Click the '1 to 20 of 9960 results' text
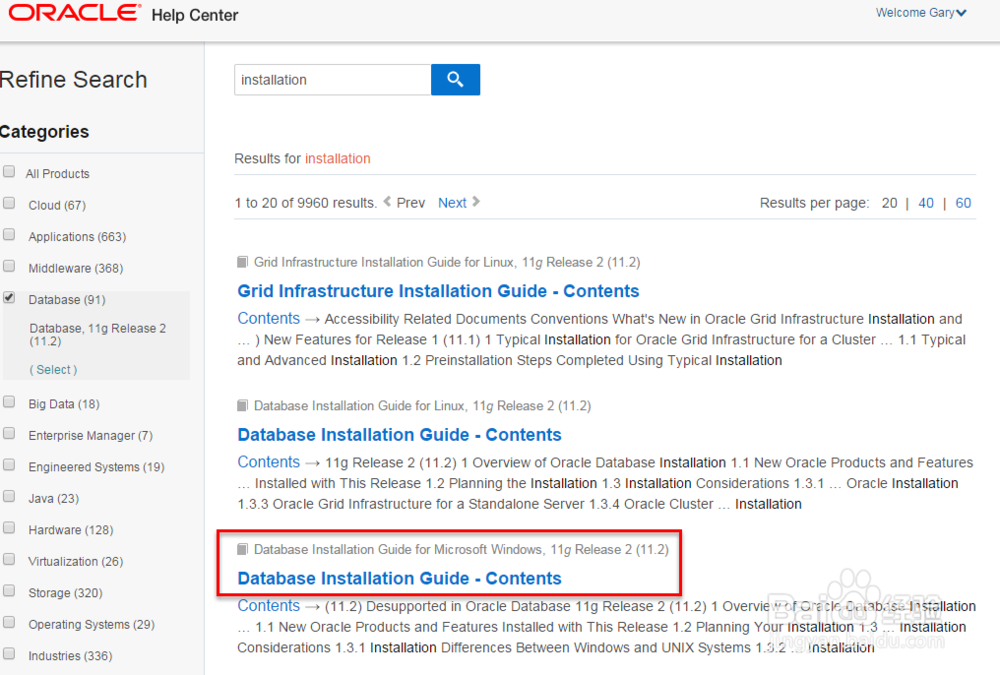 305,203
